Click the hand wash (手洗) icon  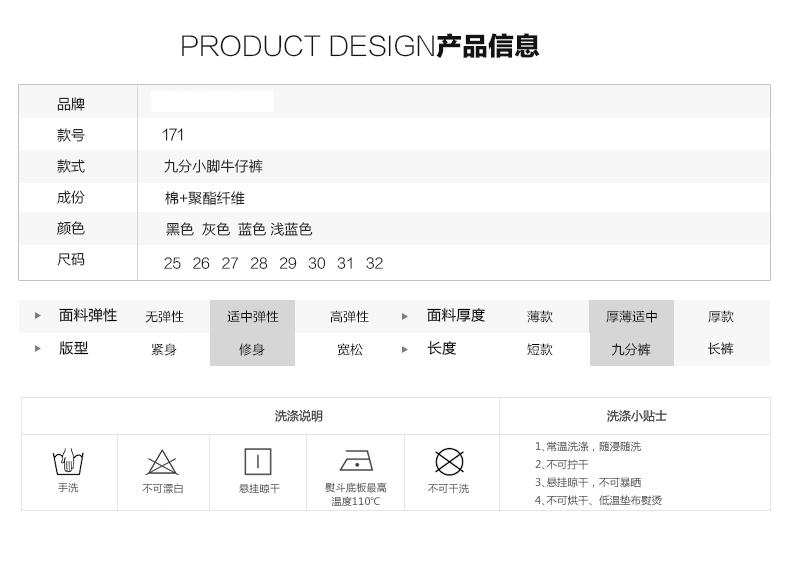(68, 462)
